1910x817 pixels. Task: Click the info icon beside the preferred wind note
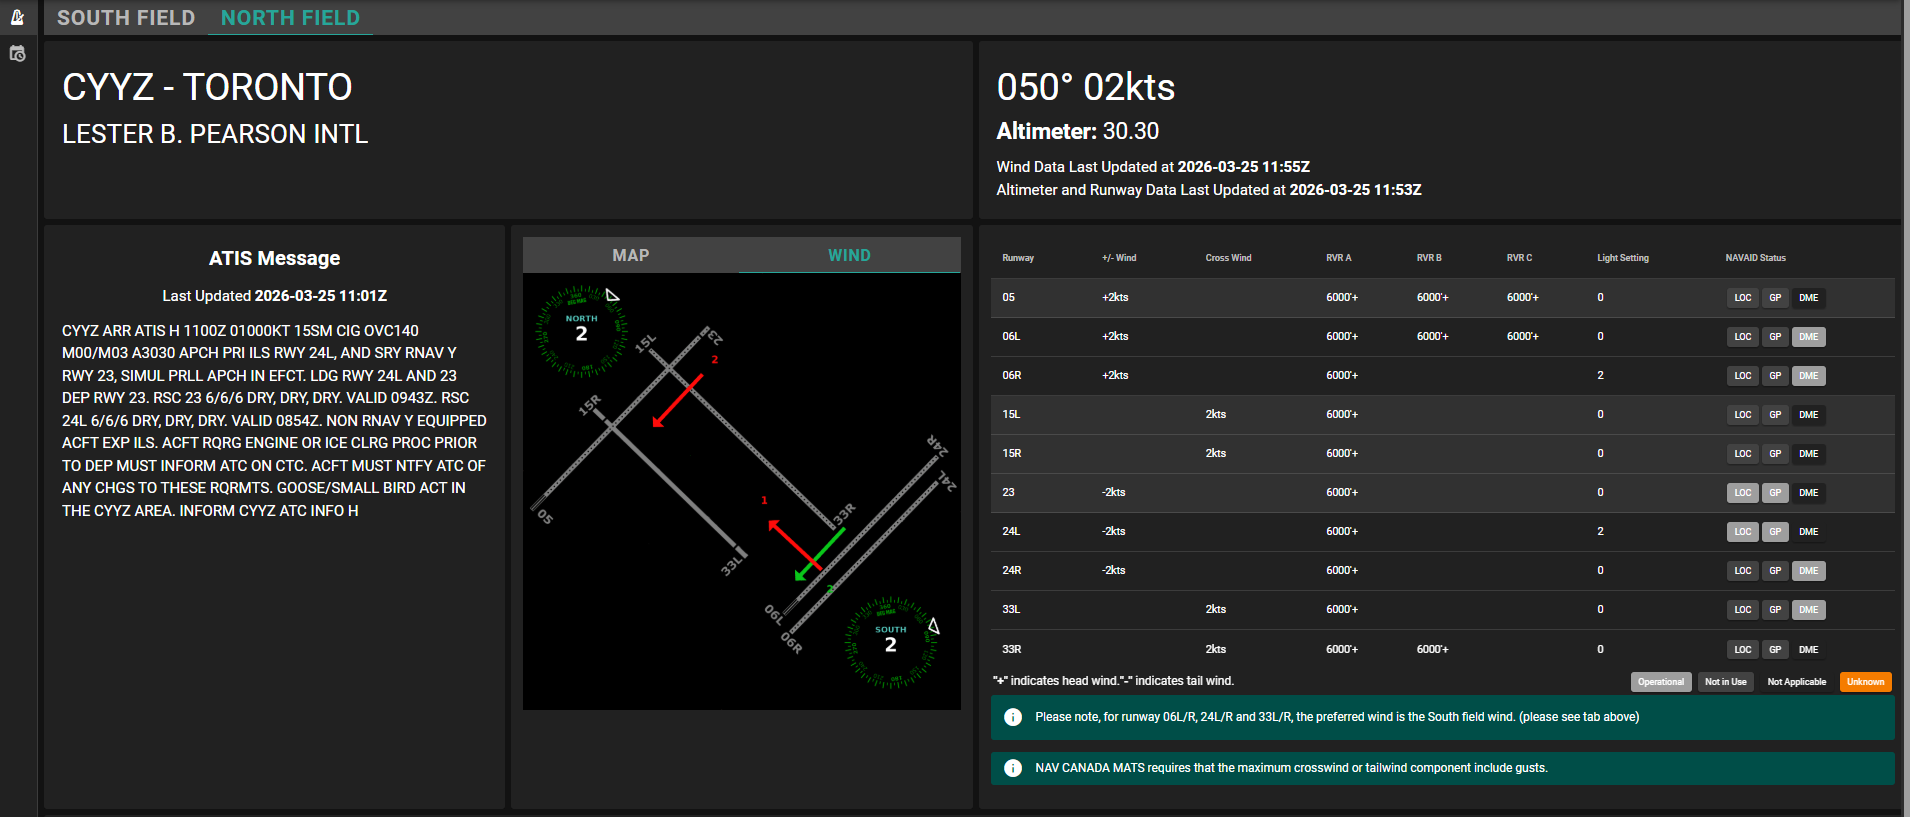(x=1013, y=717)
